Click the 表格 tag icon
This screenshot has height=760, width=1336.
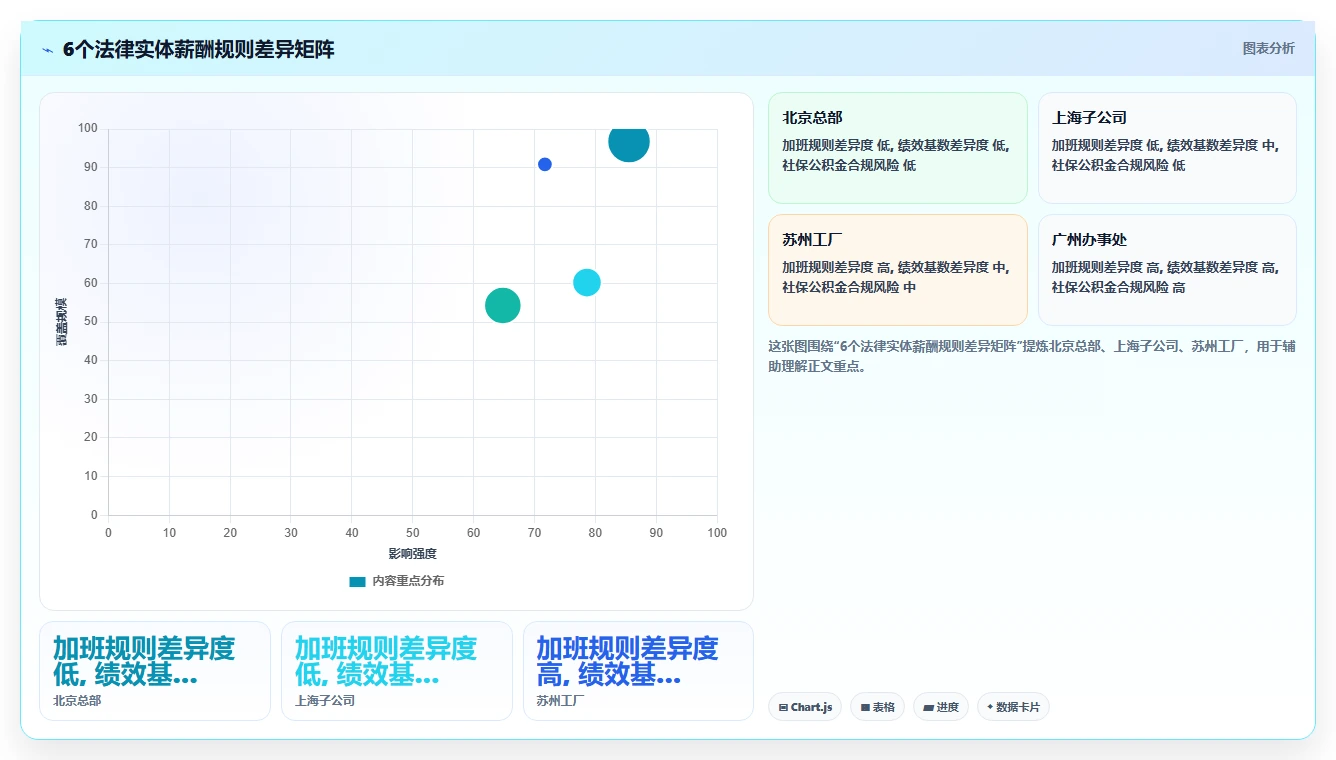[x=866, y=707]
